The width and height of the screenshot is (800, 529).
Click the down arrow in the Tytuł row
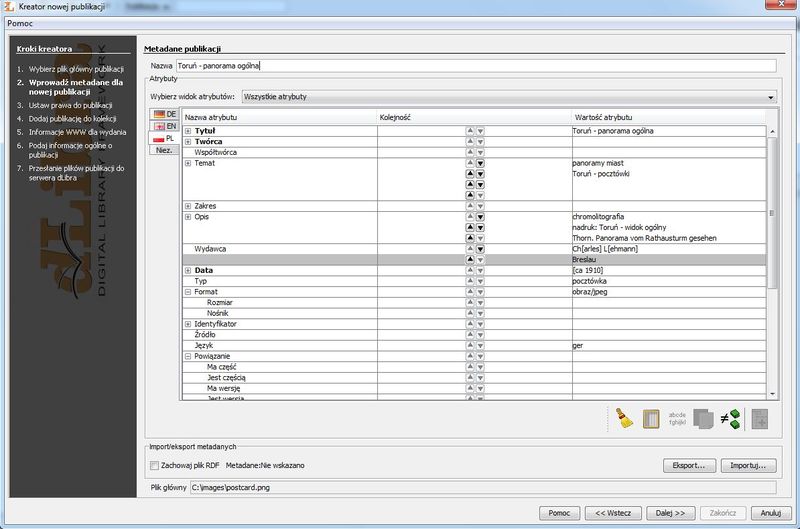coord(480,131)
